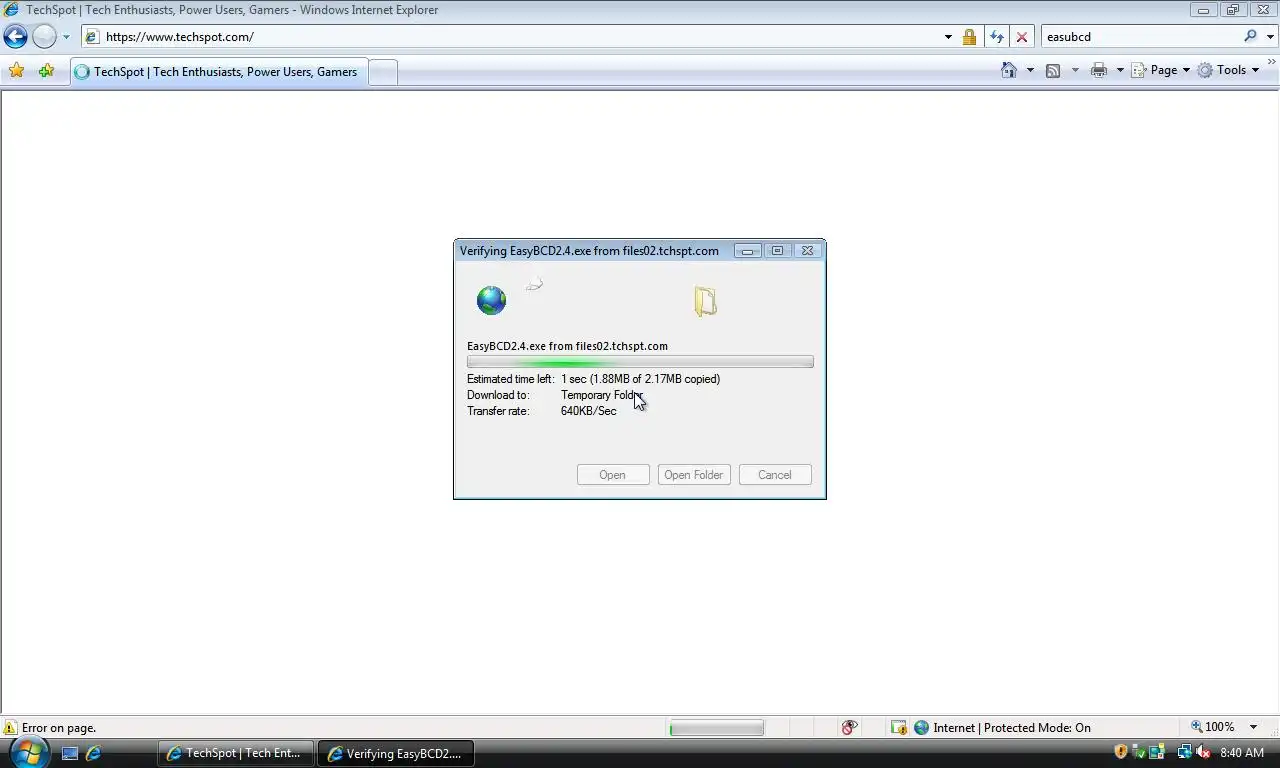1280x768 pixels.
Task: Expand the address bar history dropdown
Action: (x=948, y=37)
